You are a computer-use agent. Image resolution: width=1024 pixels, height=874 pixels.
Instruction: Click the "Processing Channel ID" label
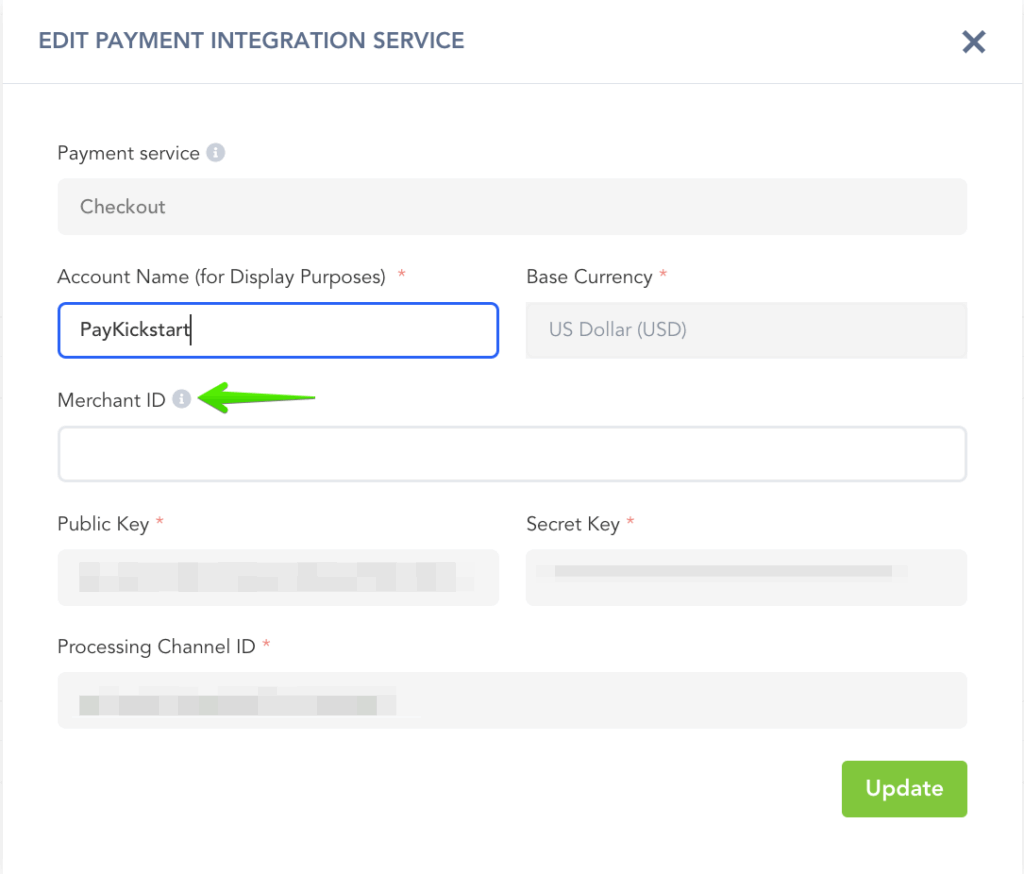click(156, 646)
